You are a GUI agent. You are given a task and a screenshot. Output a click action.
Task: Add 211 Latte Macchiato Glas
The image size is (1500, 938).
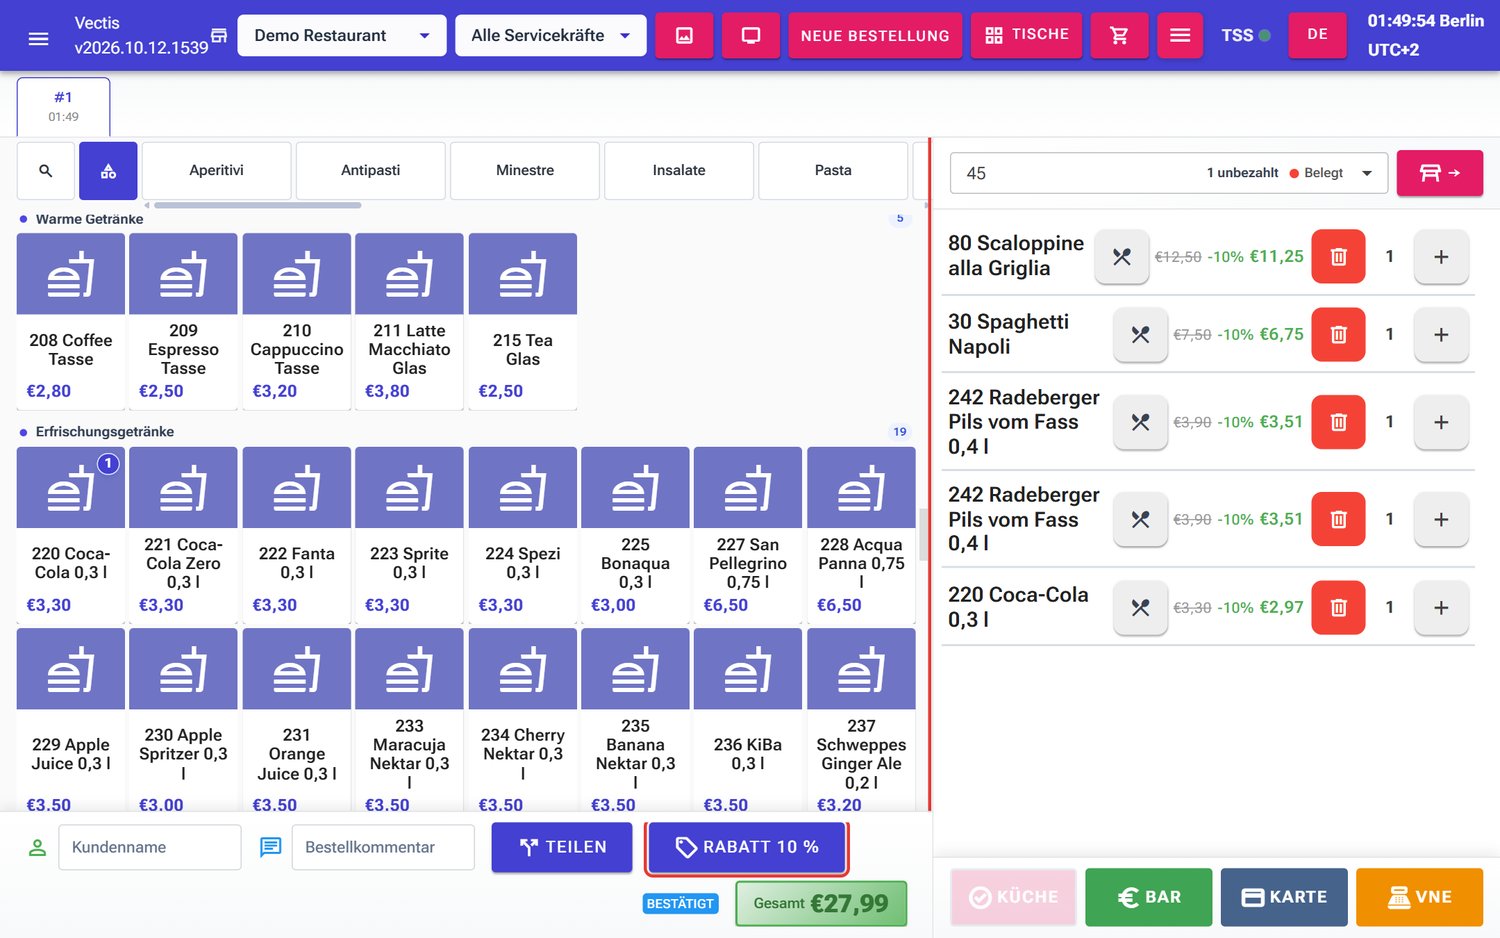(410, 321)
